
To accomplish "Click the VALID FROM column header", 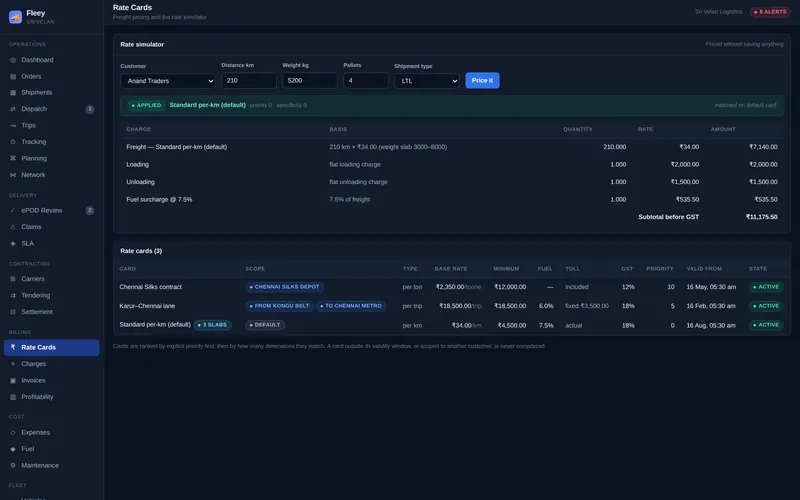I will tap(704, 269).
